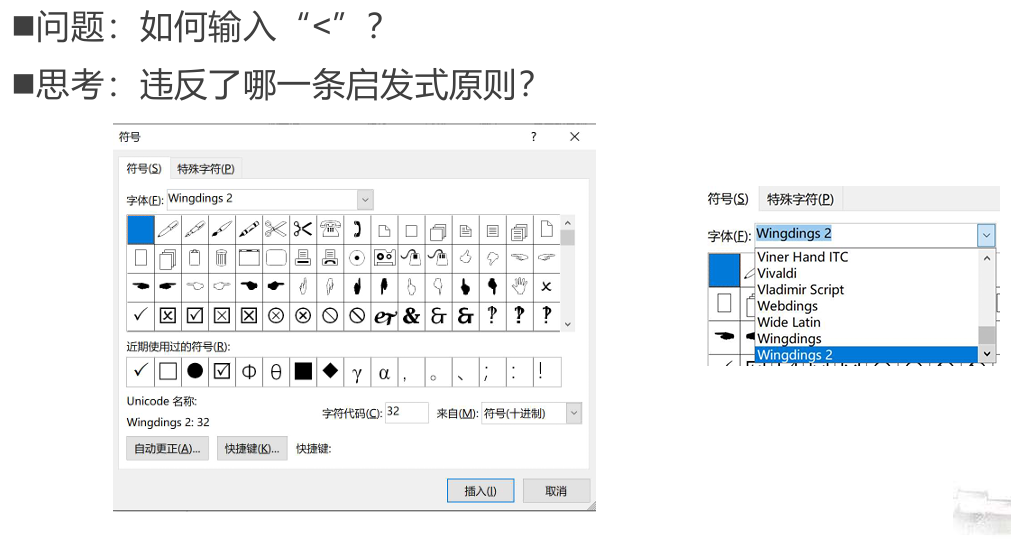The image size is (1011, 555).
Task: Choose the clipboard symbol
Action: tap(194, 258)
